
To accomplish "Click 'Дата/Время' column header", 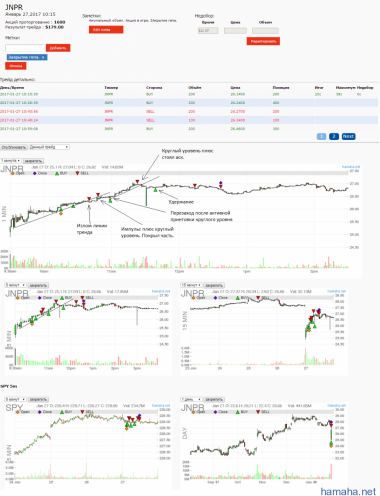I will tap(12, 87).
